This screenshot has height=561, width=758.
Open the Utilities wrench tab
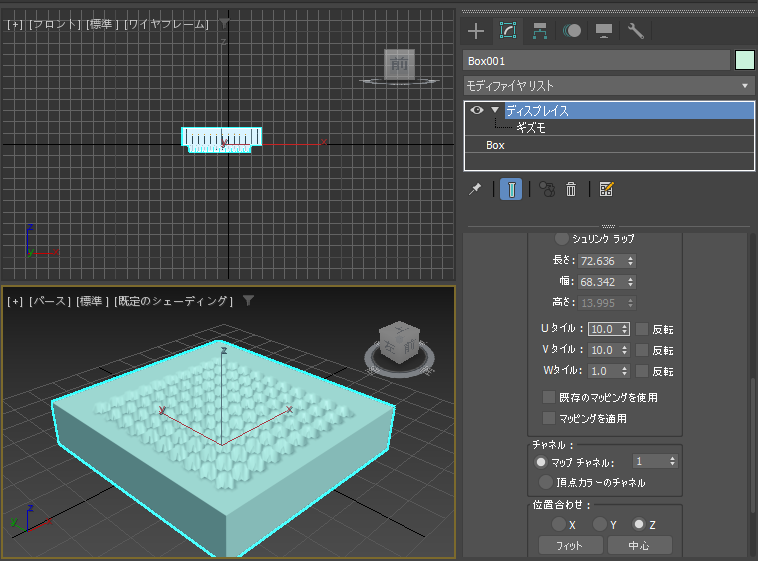click(x=636, y=31)
